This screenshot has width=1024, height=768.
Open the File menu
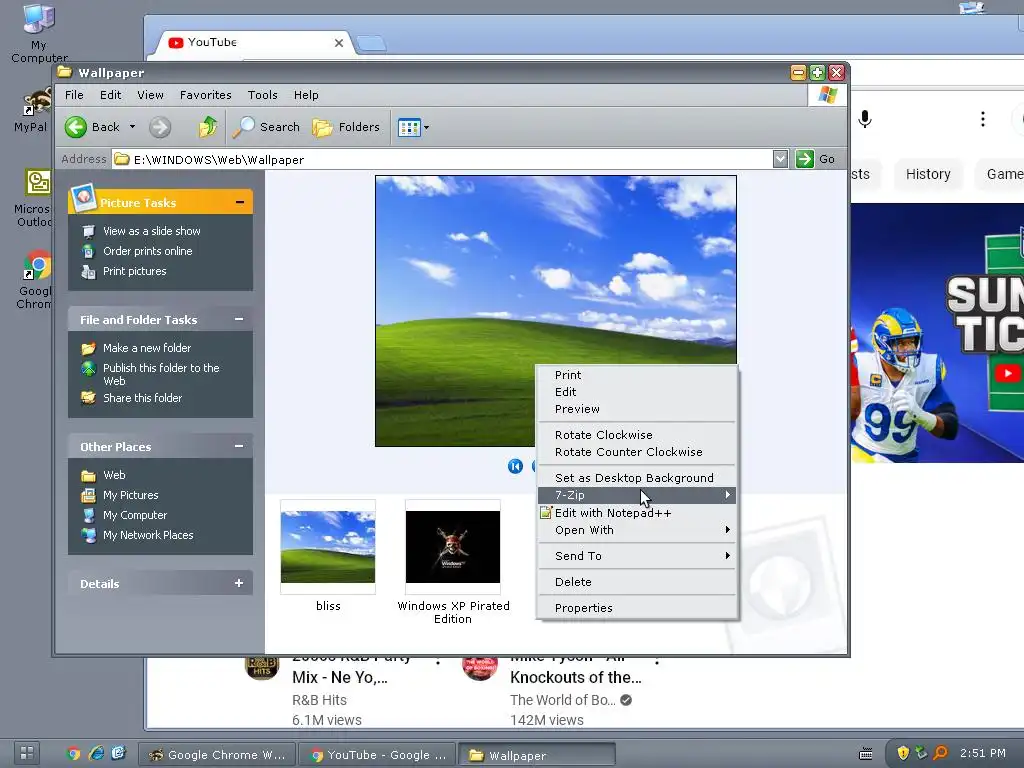[74, 95]
